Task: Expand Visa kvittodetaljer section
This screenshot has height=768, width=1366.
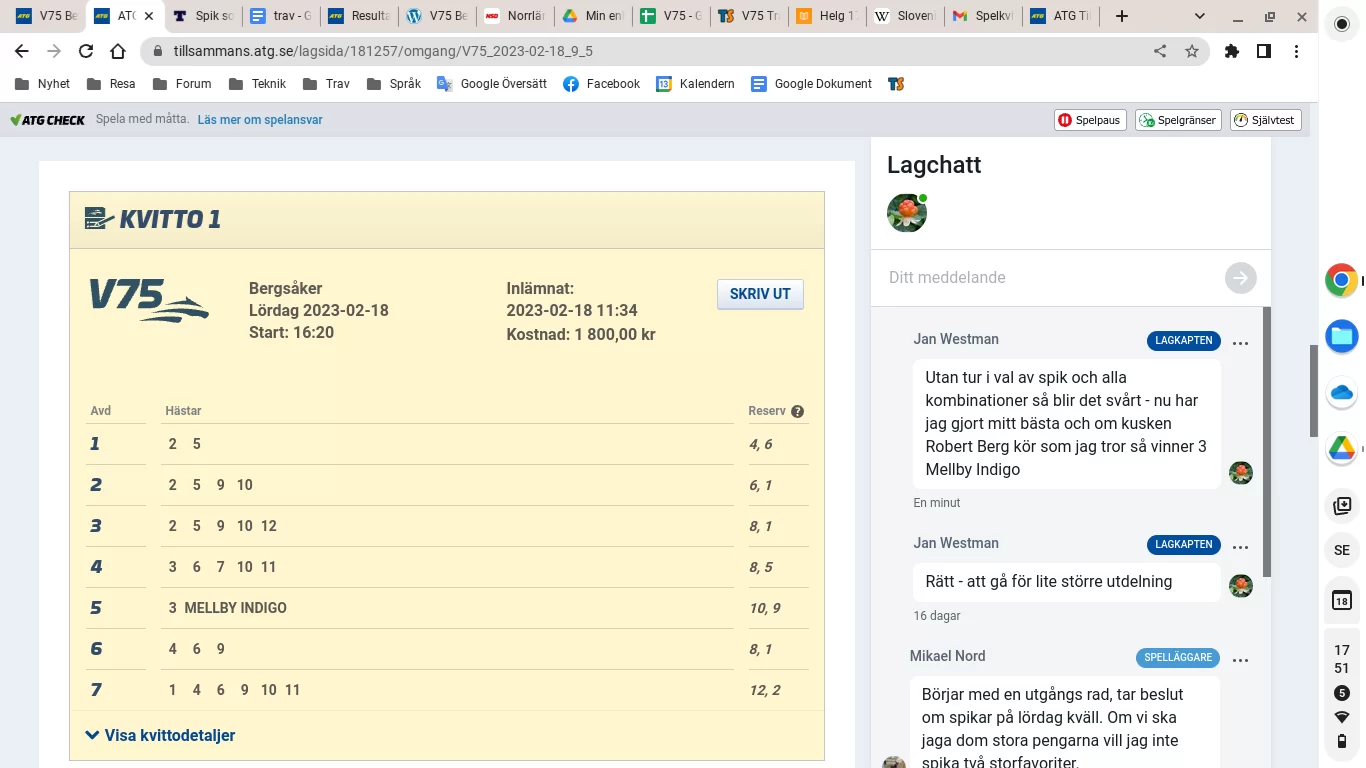Action: pos(160,735)
